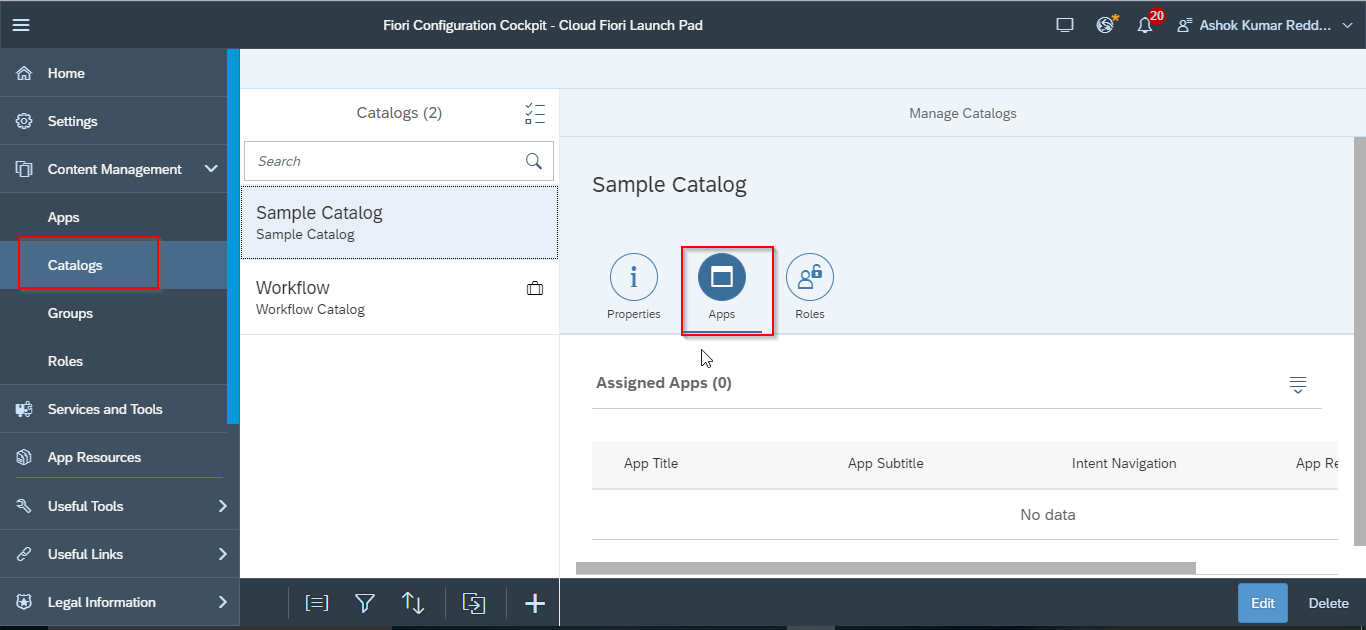Click the Delete button

1329,603
